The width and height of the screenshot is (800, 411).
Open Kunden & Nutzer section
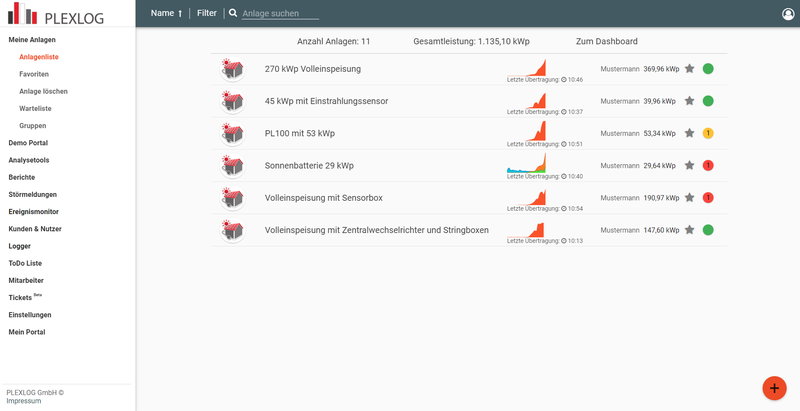[x=35, y=229]
